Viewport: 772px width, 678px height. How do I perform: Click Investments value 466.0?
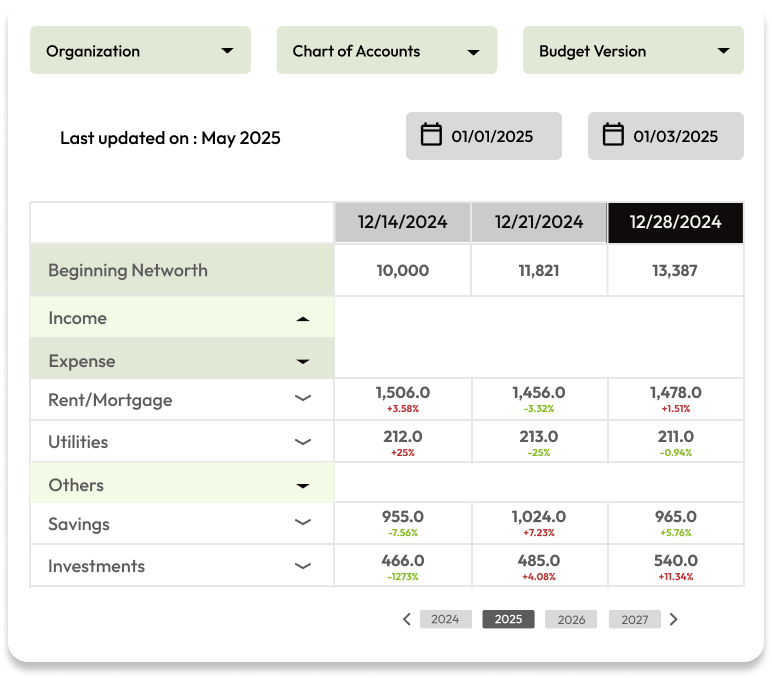point(403,560)
